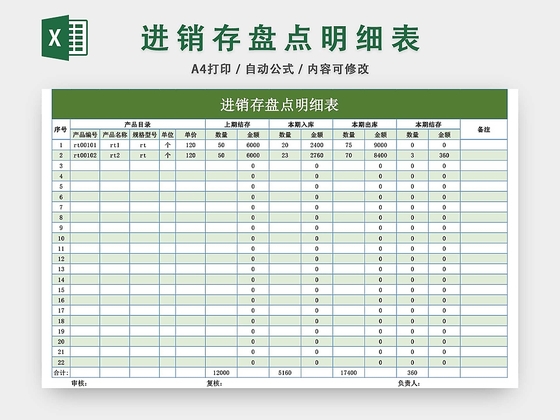Select the 单价 column header
Screen dimensions: 560x420
[x=190, y=135]
